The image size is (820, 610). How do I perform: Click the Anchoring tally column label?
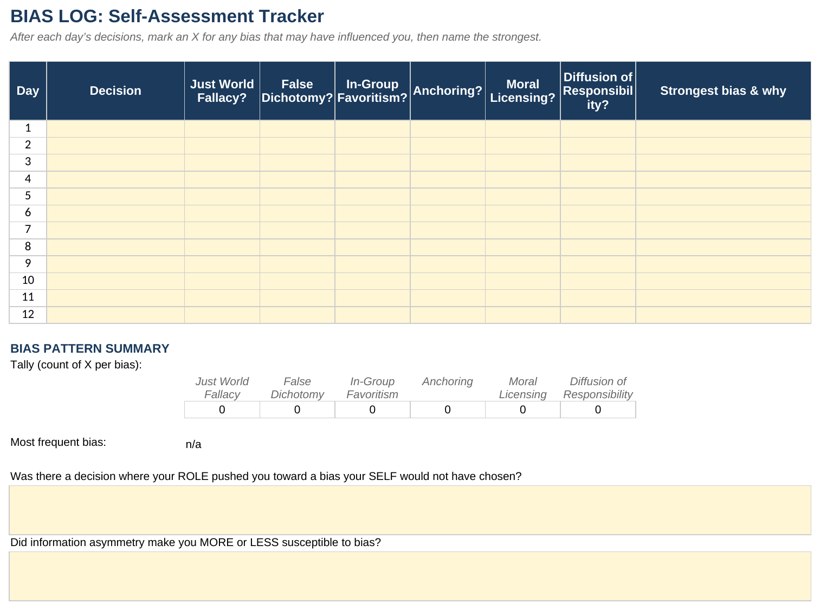pyautogui.click(x=448, y=381)
